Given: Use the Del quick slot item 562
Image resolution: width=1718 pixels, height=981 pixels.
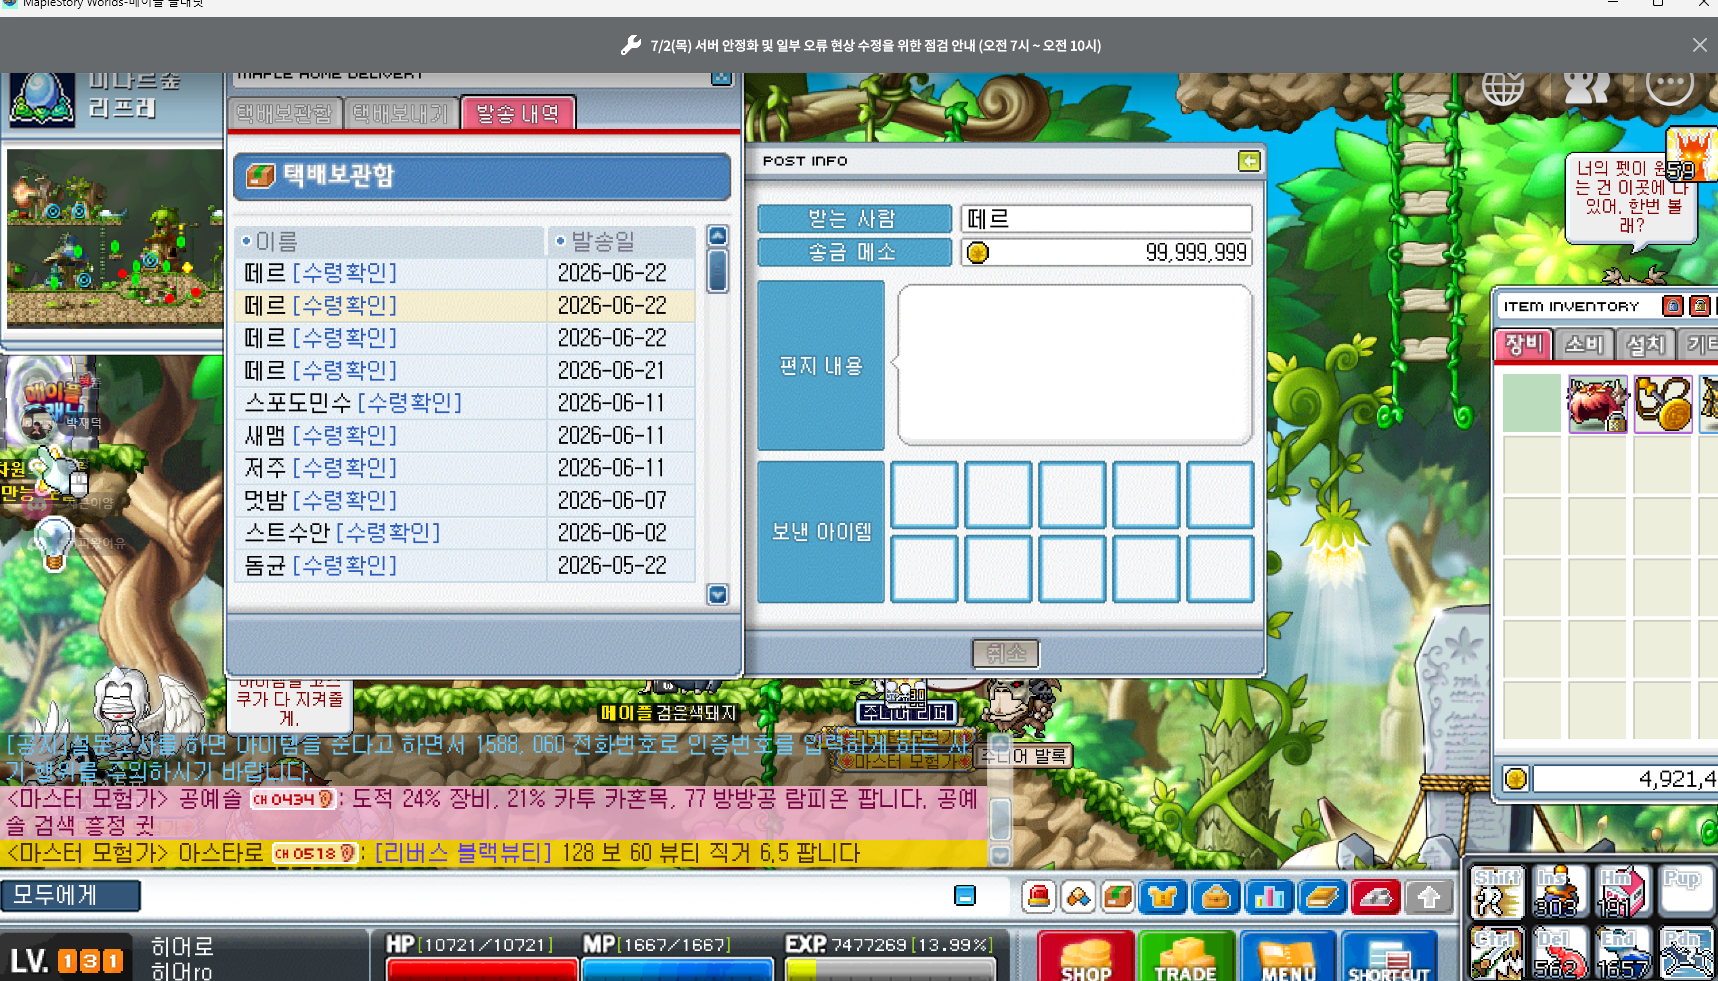Looking at the screenshot, I should click(1560, 953).
